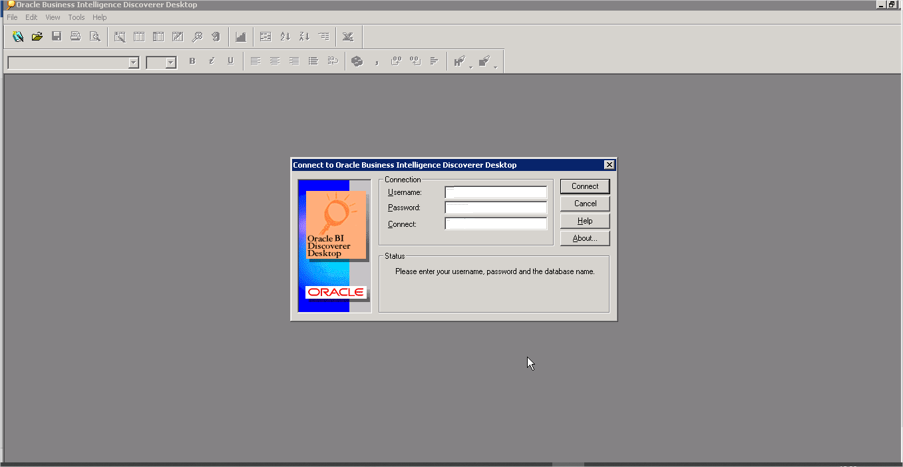Click the Print toolbar icon
903x467 pixels.
pos(75,37)
